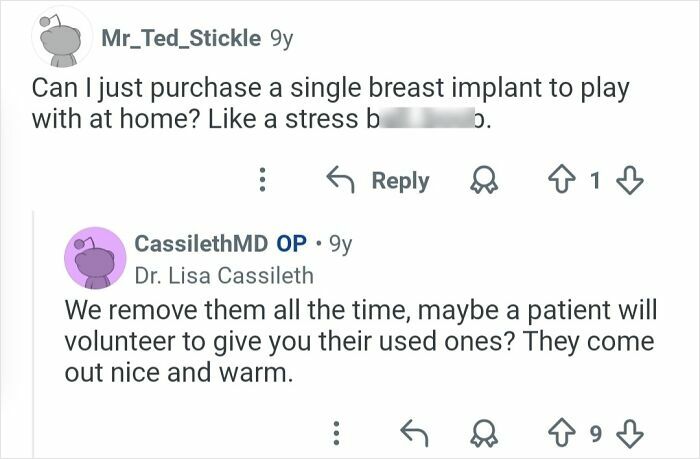Open more options on Mr_Ted_Stickle's comment
Image resolution: width=700 pixels, height=459 pixels.
(262, 181)
